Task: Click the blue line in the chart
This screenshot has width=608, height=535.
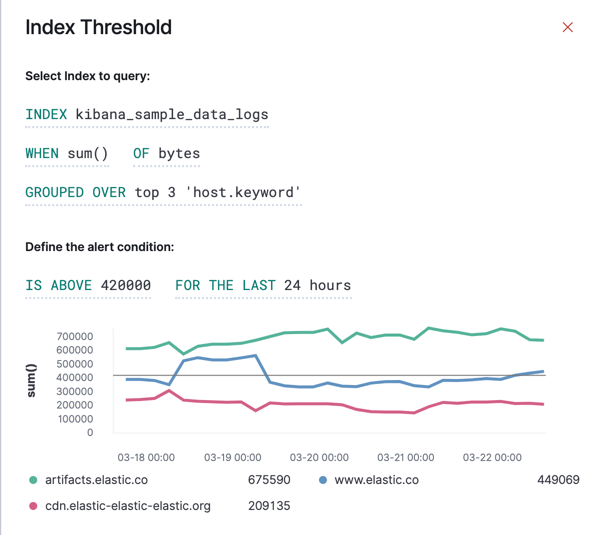Action: click(220, 358)
